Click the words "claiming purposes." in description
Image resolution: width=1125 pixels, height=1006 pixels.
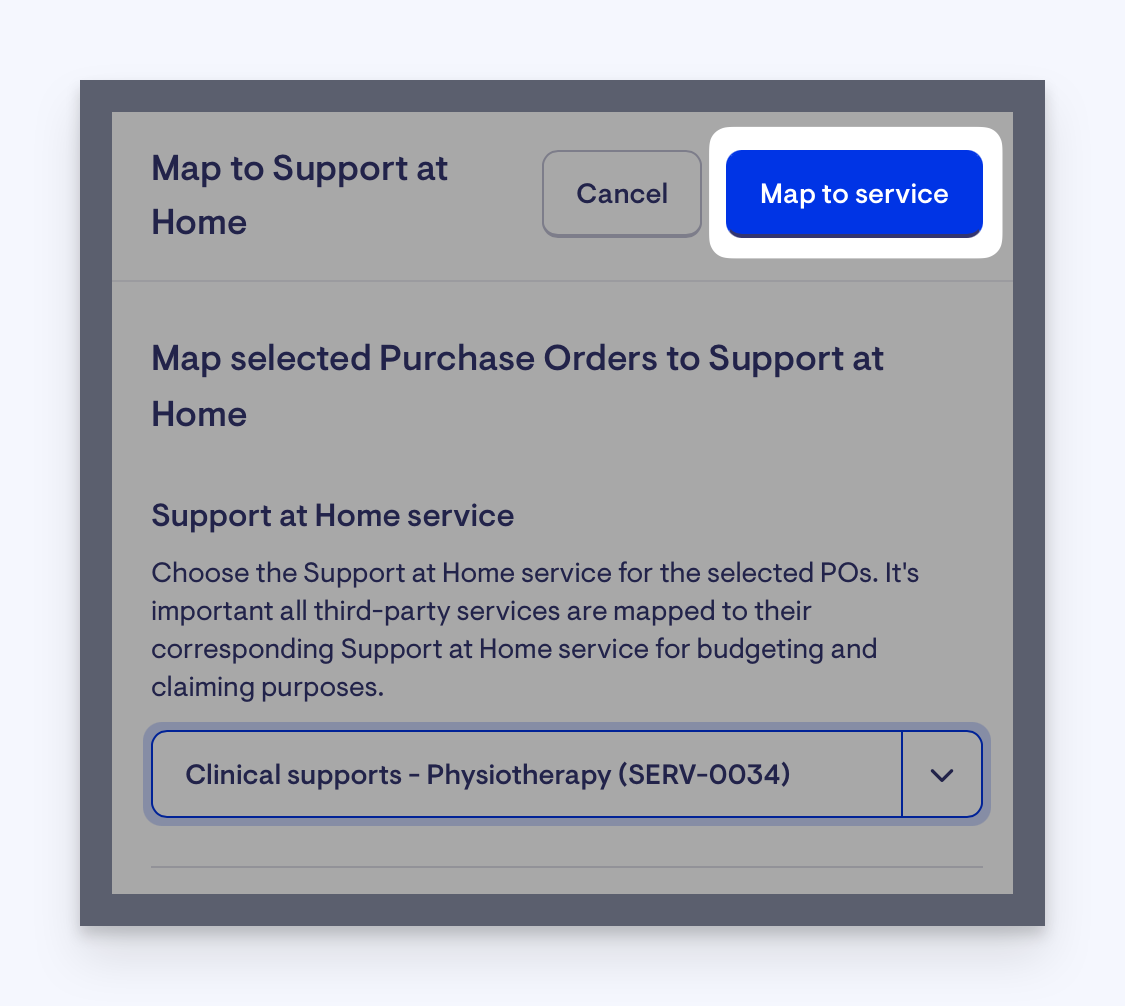click(x=268, y=687)
